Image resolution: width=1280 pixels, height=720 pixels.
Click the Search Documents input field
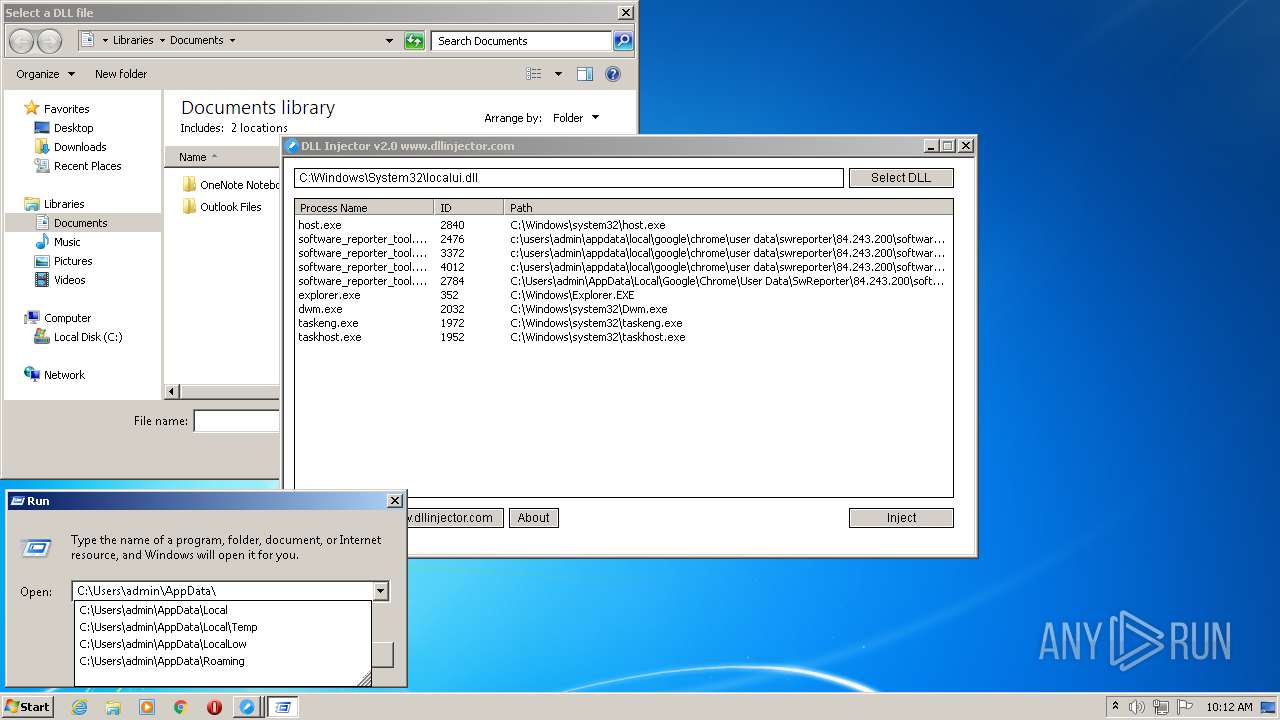pos(522,41)
